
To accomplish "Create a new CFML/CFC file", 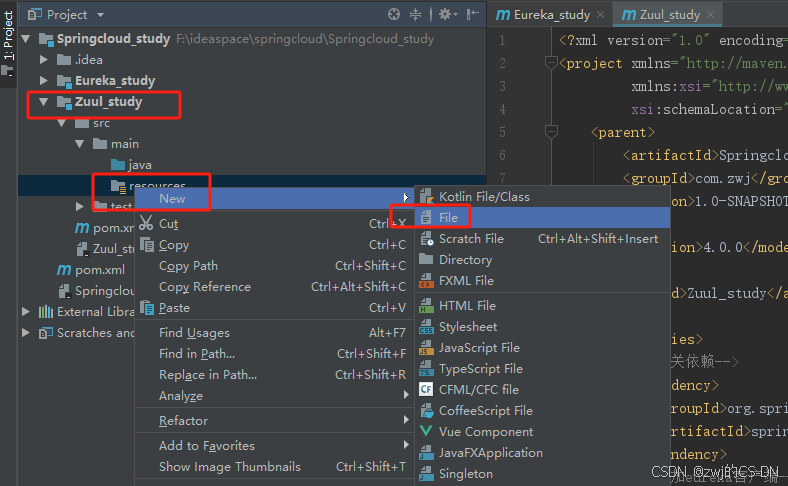I will 543,390.
